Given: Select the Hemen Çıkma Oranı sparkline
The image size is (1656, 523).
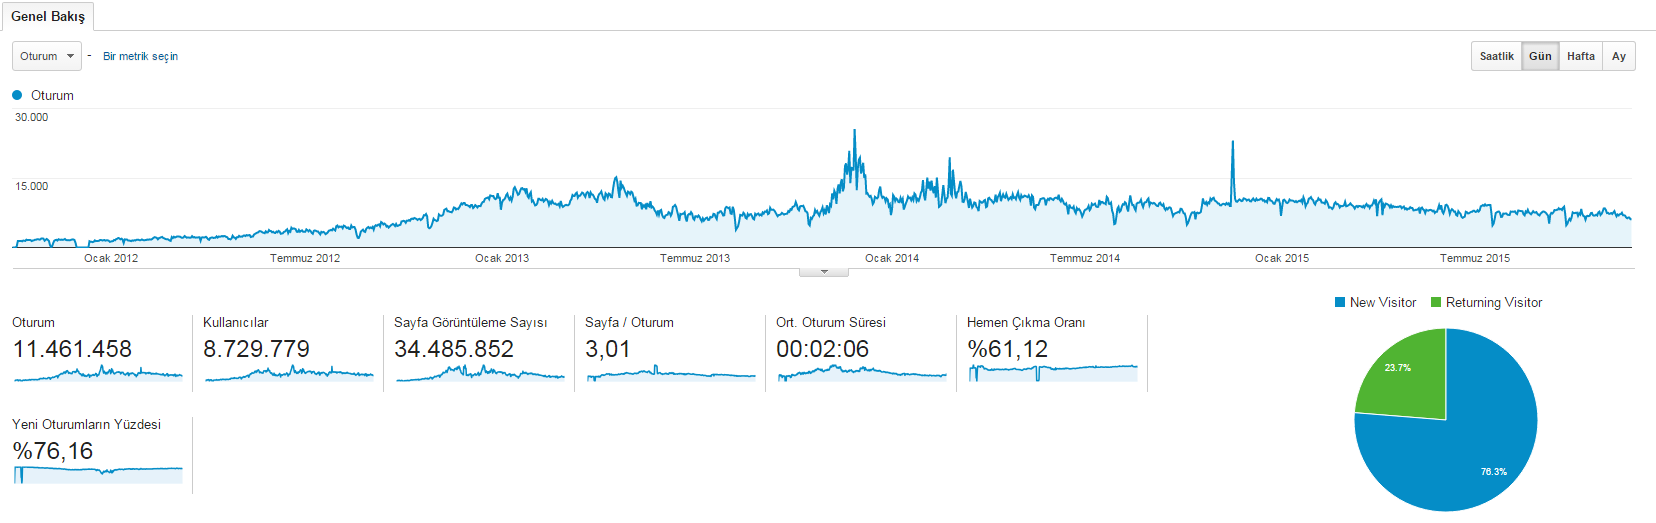Looking at the screenshot, I should 1053,373.
